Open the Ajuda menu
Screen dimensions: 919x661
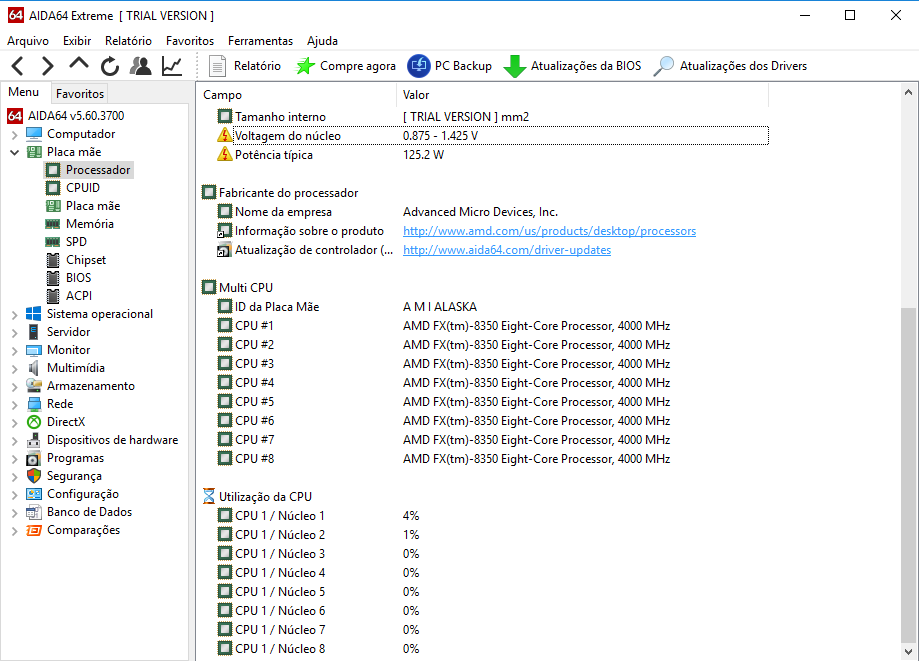coord(322,40)
